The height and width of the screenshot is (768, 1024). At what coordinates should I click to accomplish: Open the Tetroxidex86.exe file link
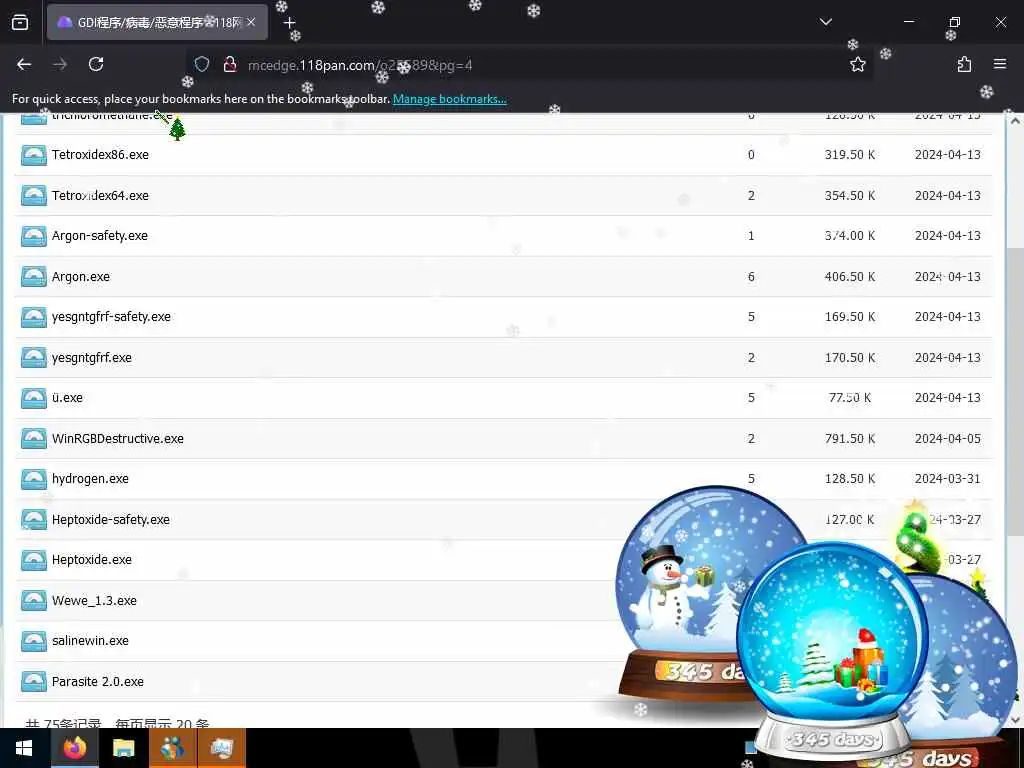[100, 155]
